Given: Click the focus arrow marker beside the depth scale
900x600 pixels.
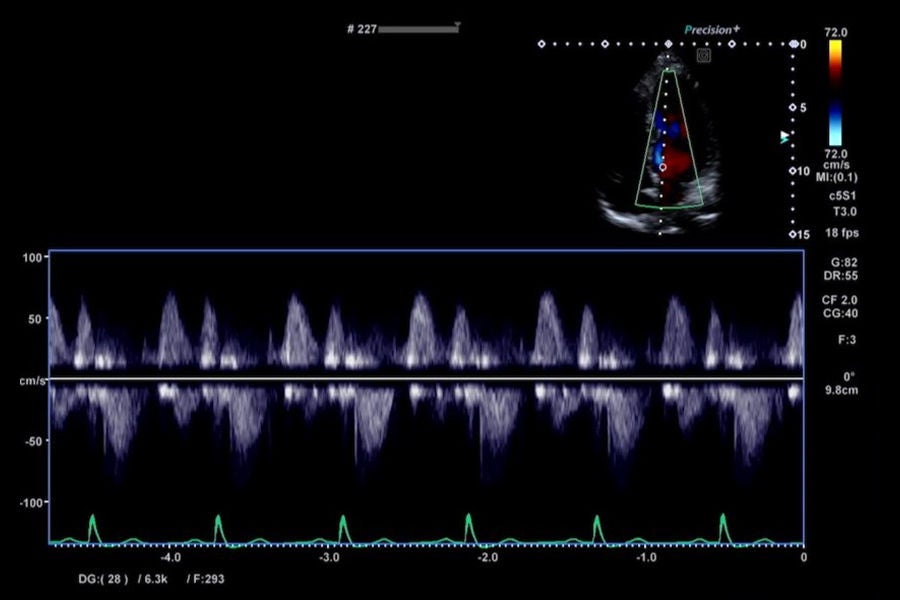Looking at the screenshot, I should pyautogui.click(x=785, y=137).
